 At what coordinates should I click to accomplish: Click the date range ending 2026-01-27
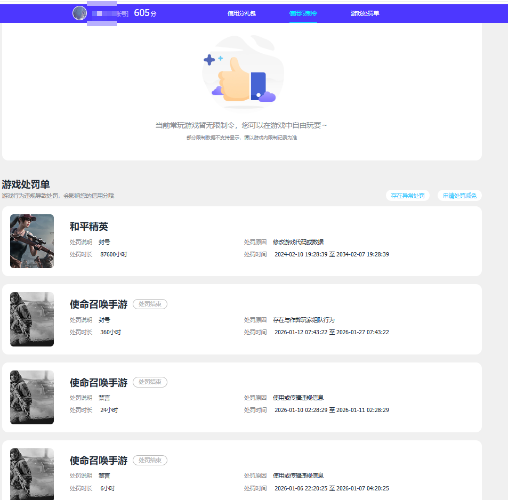[x=332, y=332]
